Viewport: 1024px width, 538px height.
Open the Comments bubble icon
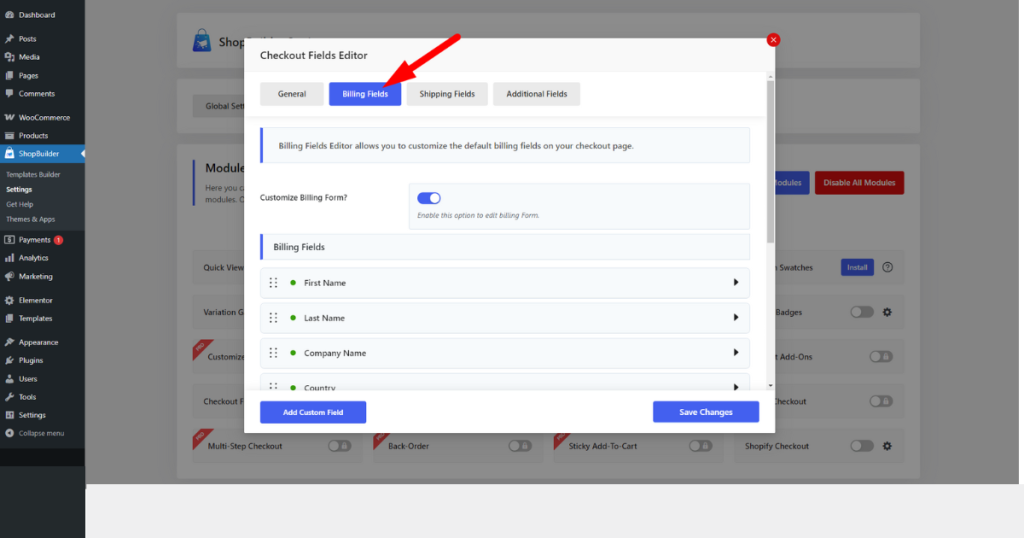(x=9, y=93)
